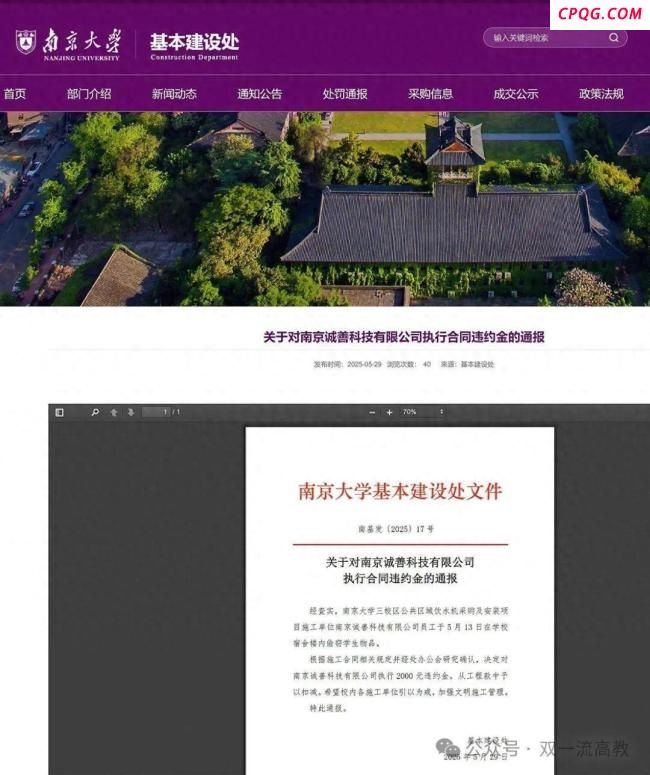Toggle the PDF viewer sidebar icon
The height and width of the screenshot is (775, 650).
click(59, 412)
